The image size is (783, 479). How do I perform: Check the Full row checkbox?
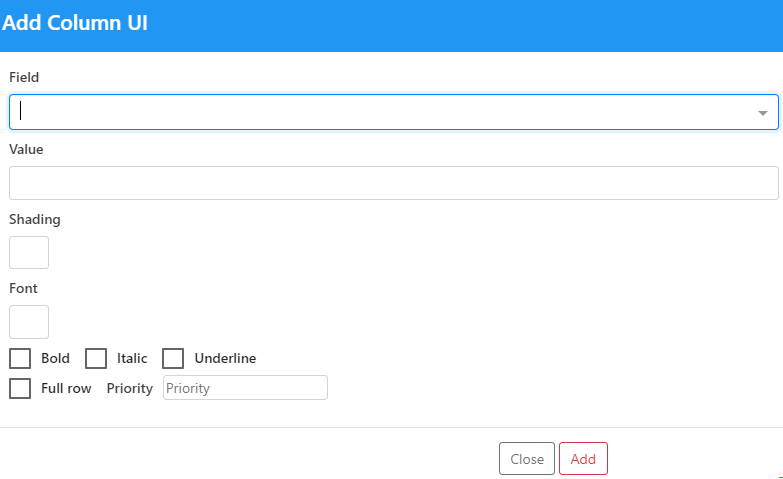pos(20,388)
